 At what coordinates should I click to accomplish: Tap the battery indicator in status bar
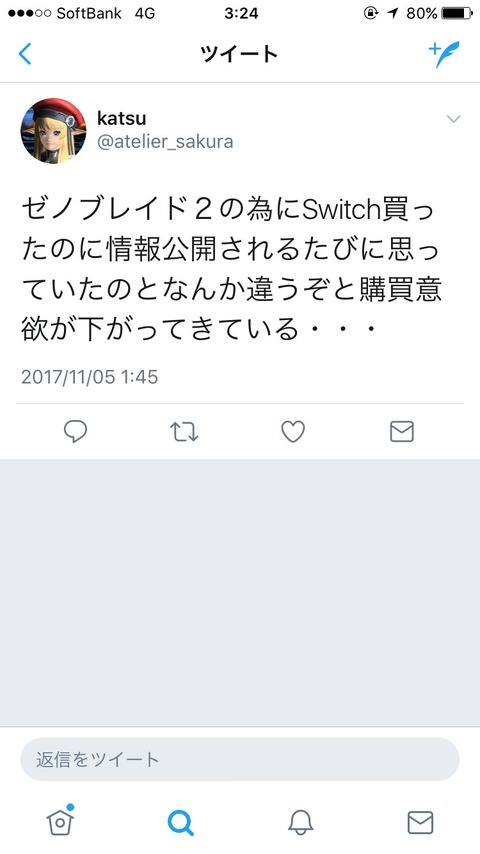pos(457,13)
